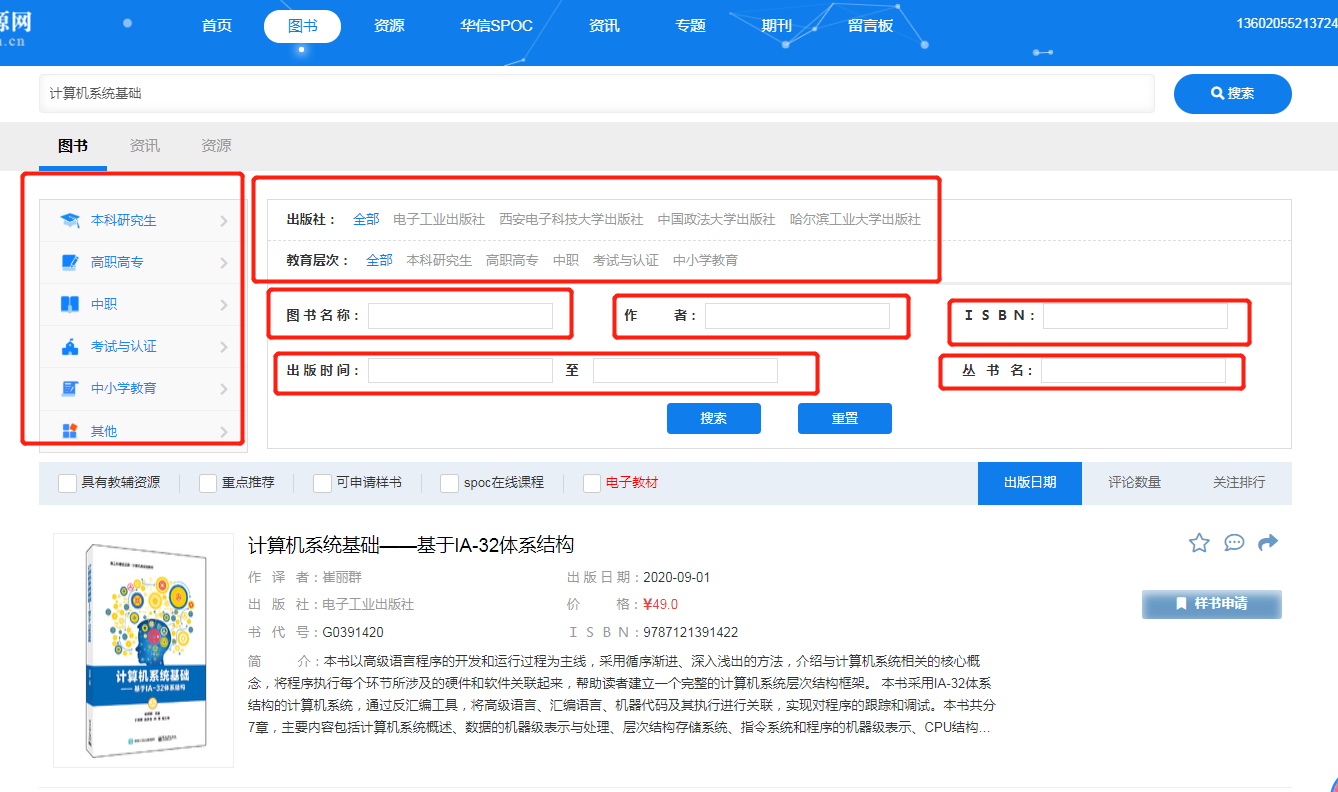
Task: Switch to the 资讯 results tab
Action: 144,146
